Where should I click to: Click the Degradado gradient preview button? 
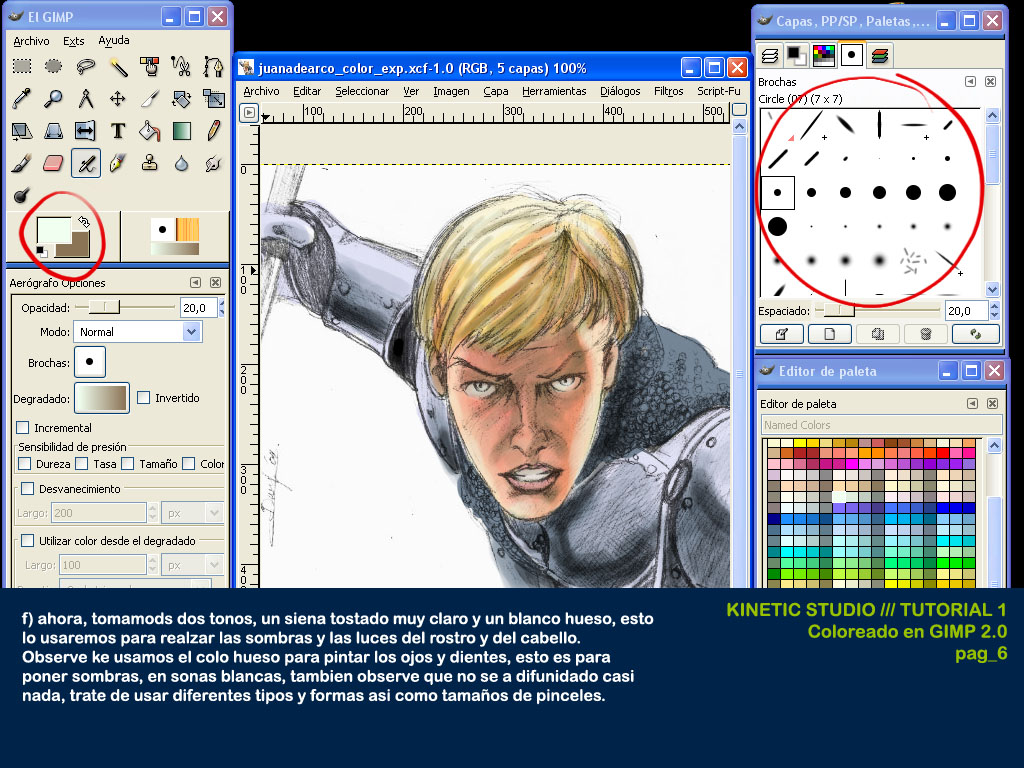[x=102, y=398]
